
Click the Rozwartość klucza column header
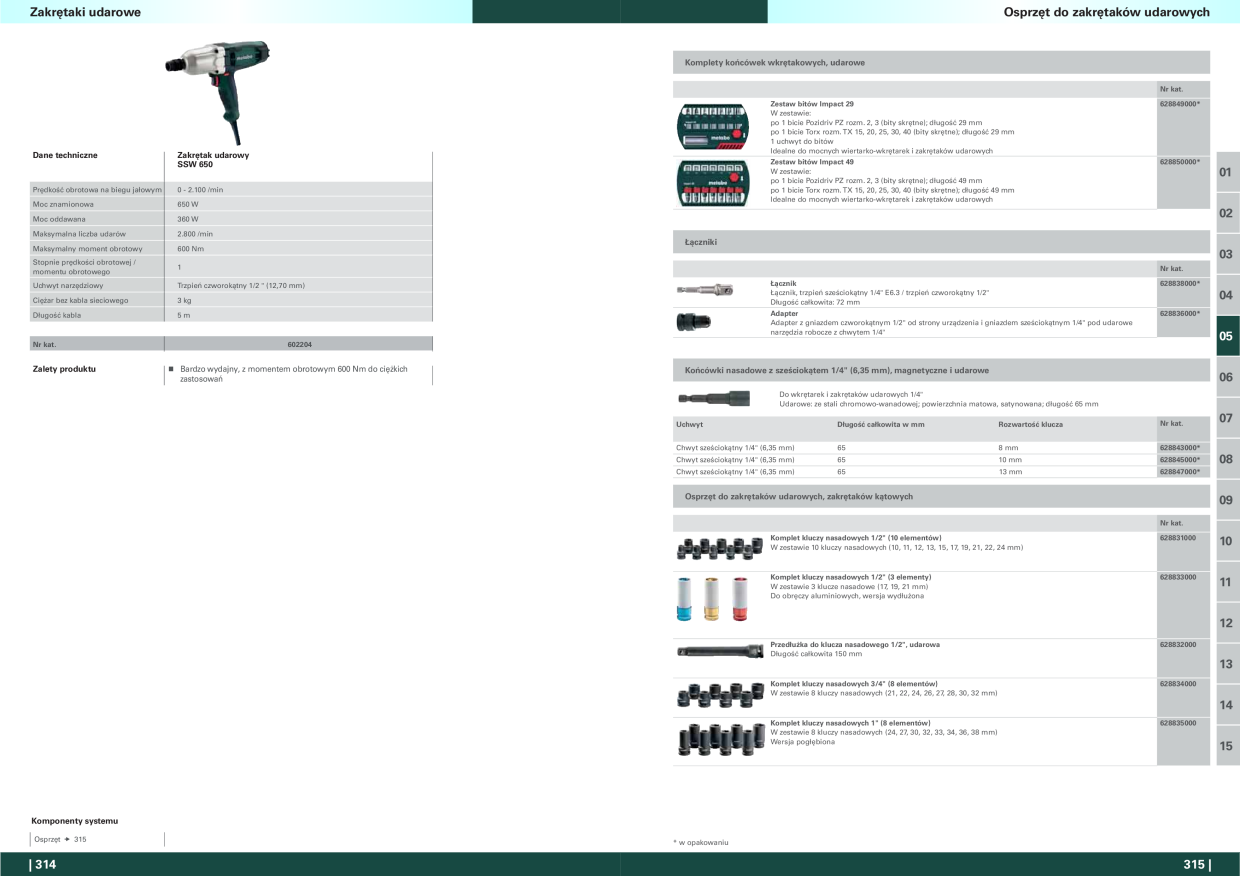[x=1030, y=424]
